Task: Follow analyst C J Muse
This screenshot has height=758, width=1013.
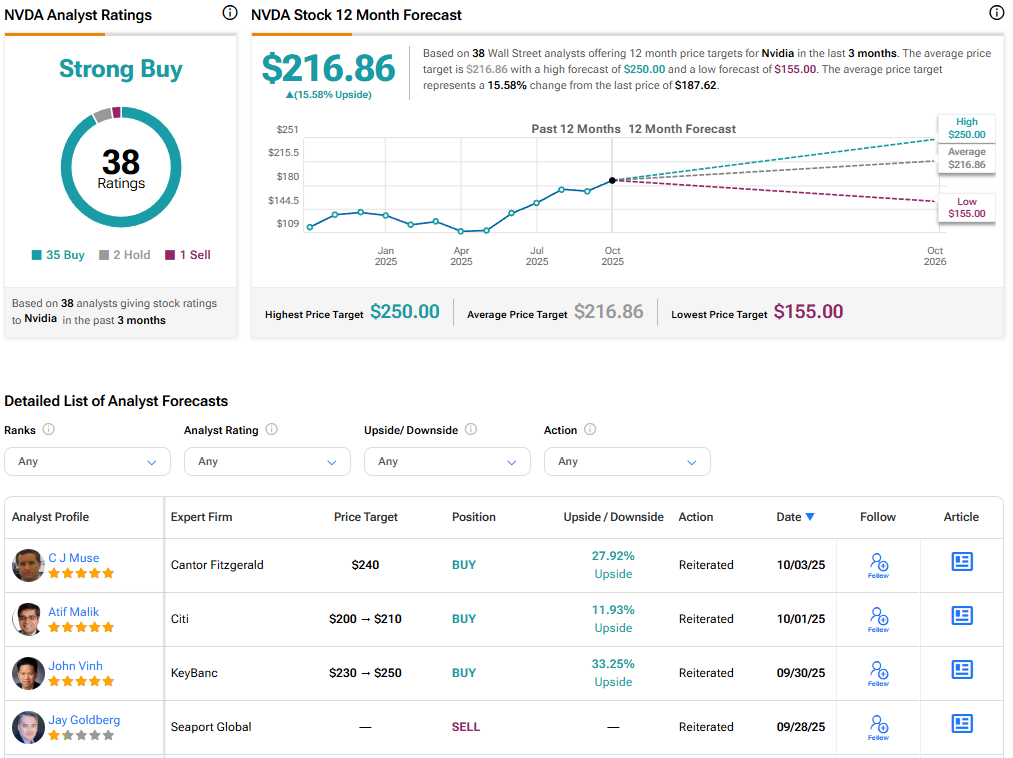Action: 878,564
